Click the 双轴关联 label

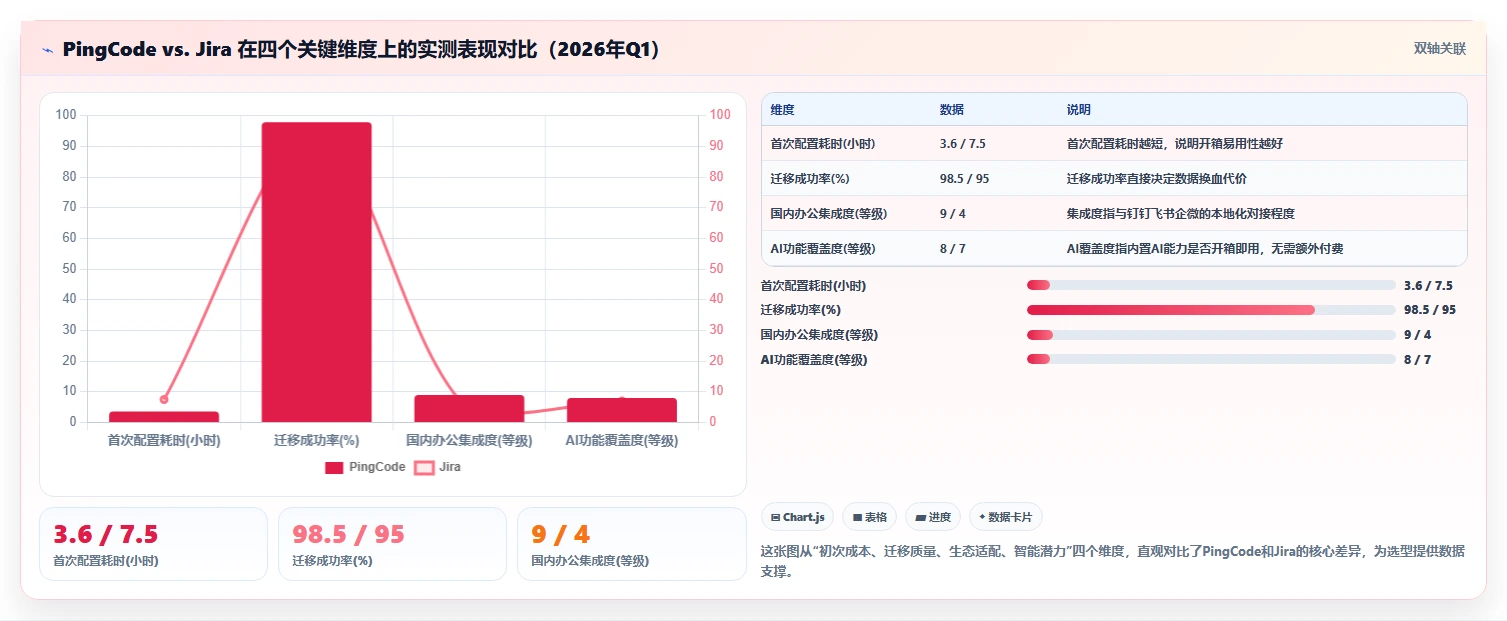(1439, 49)
